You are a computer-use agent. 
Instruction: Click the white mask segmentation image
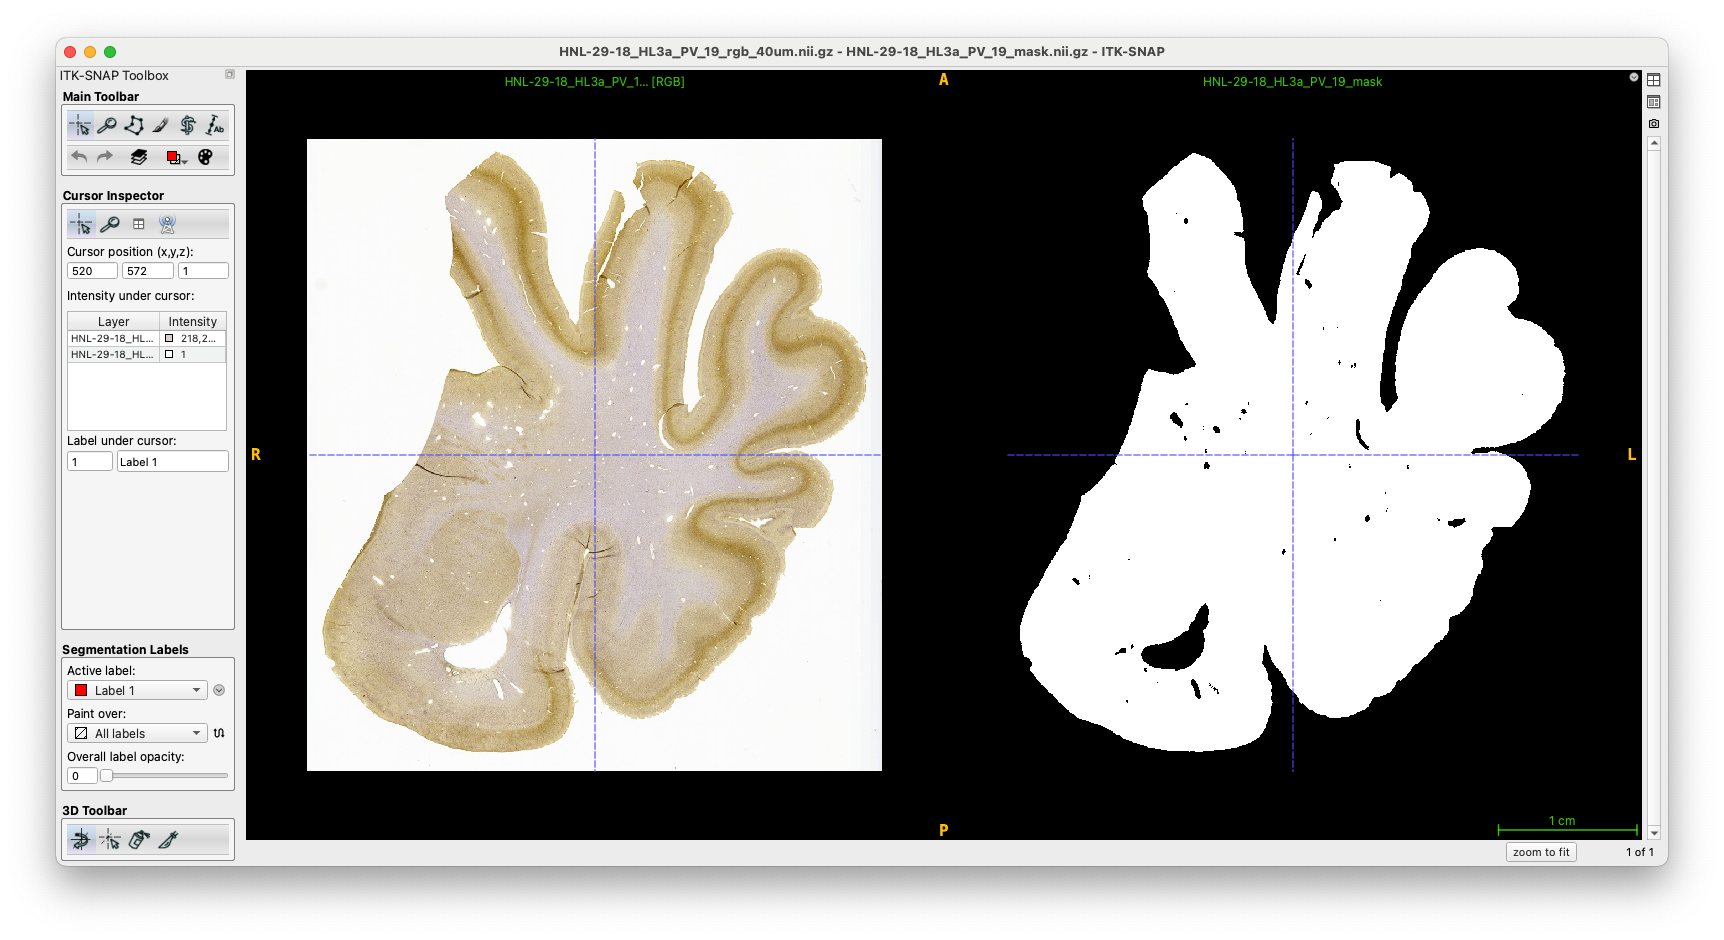(x=1293, y=455)
